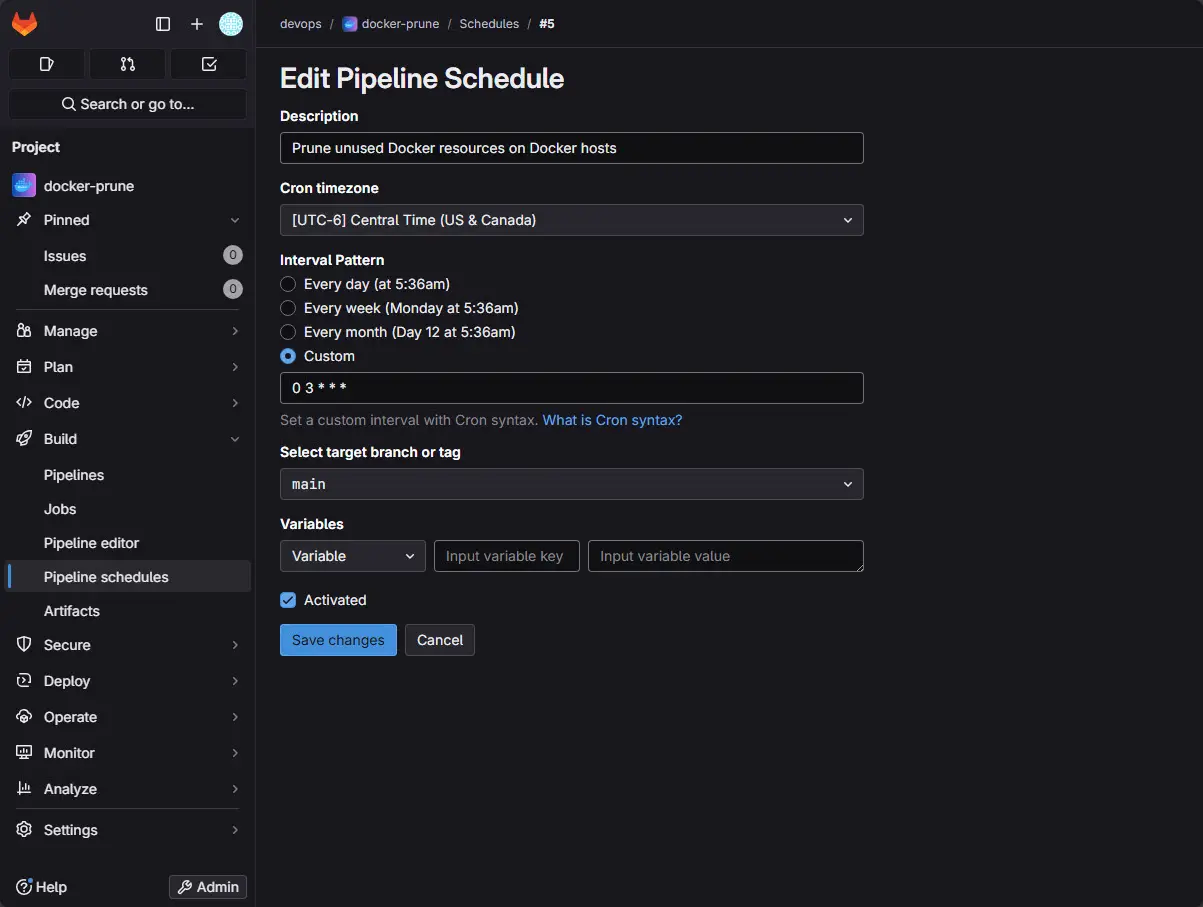The image size is (1203, 907).
Task: Open the Cron timezone dropdown
Action: [x=571, y=220]
